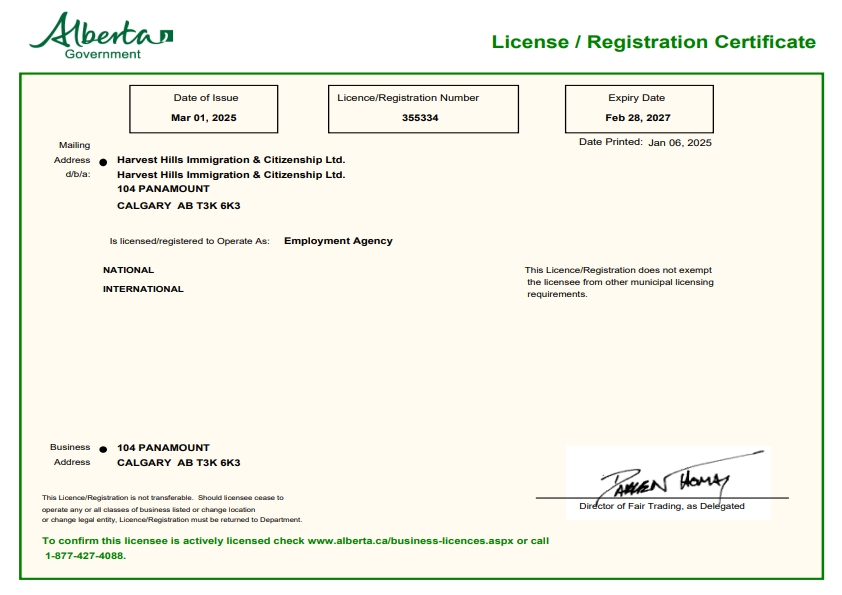Select the company name on the d/b/a line
The image size is (842, 595).
[231, 175]
